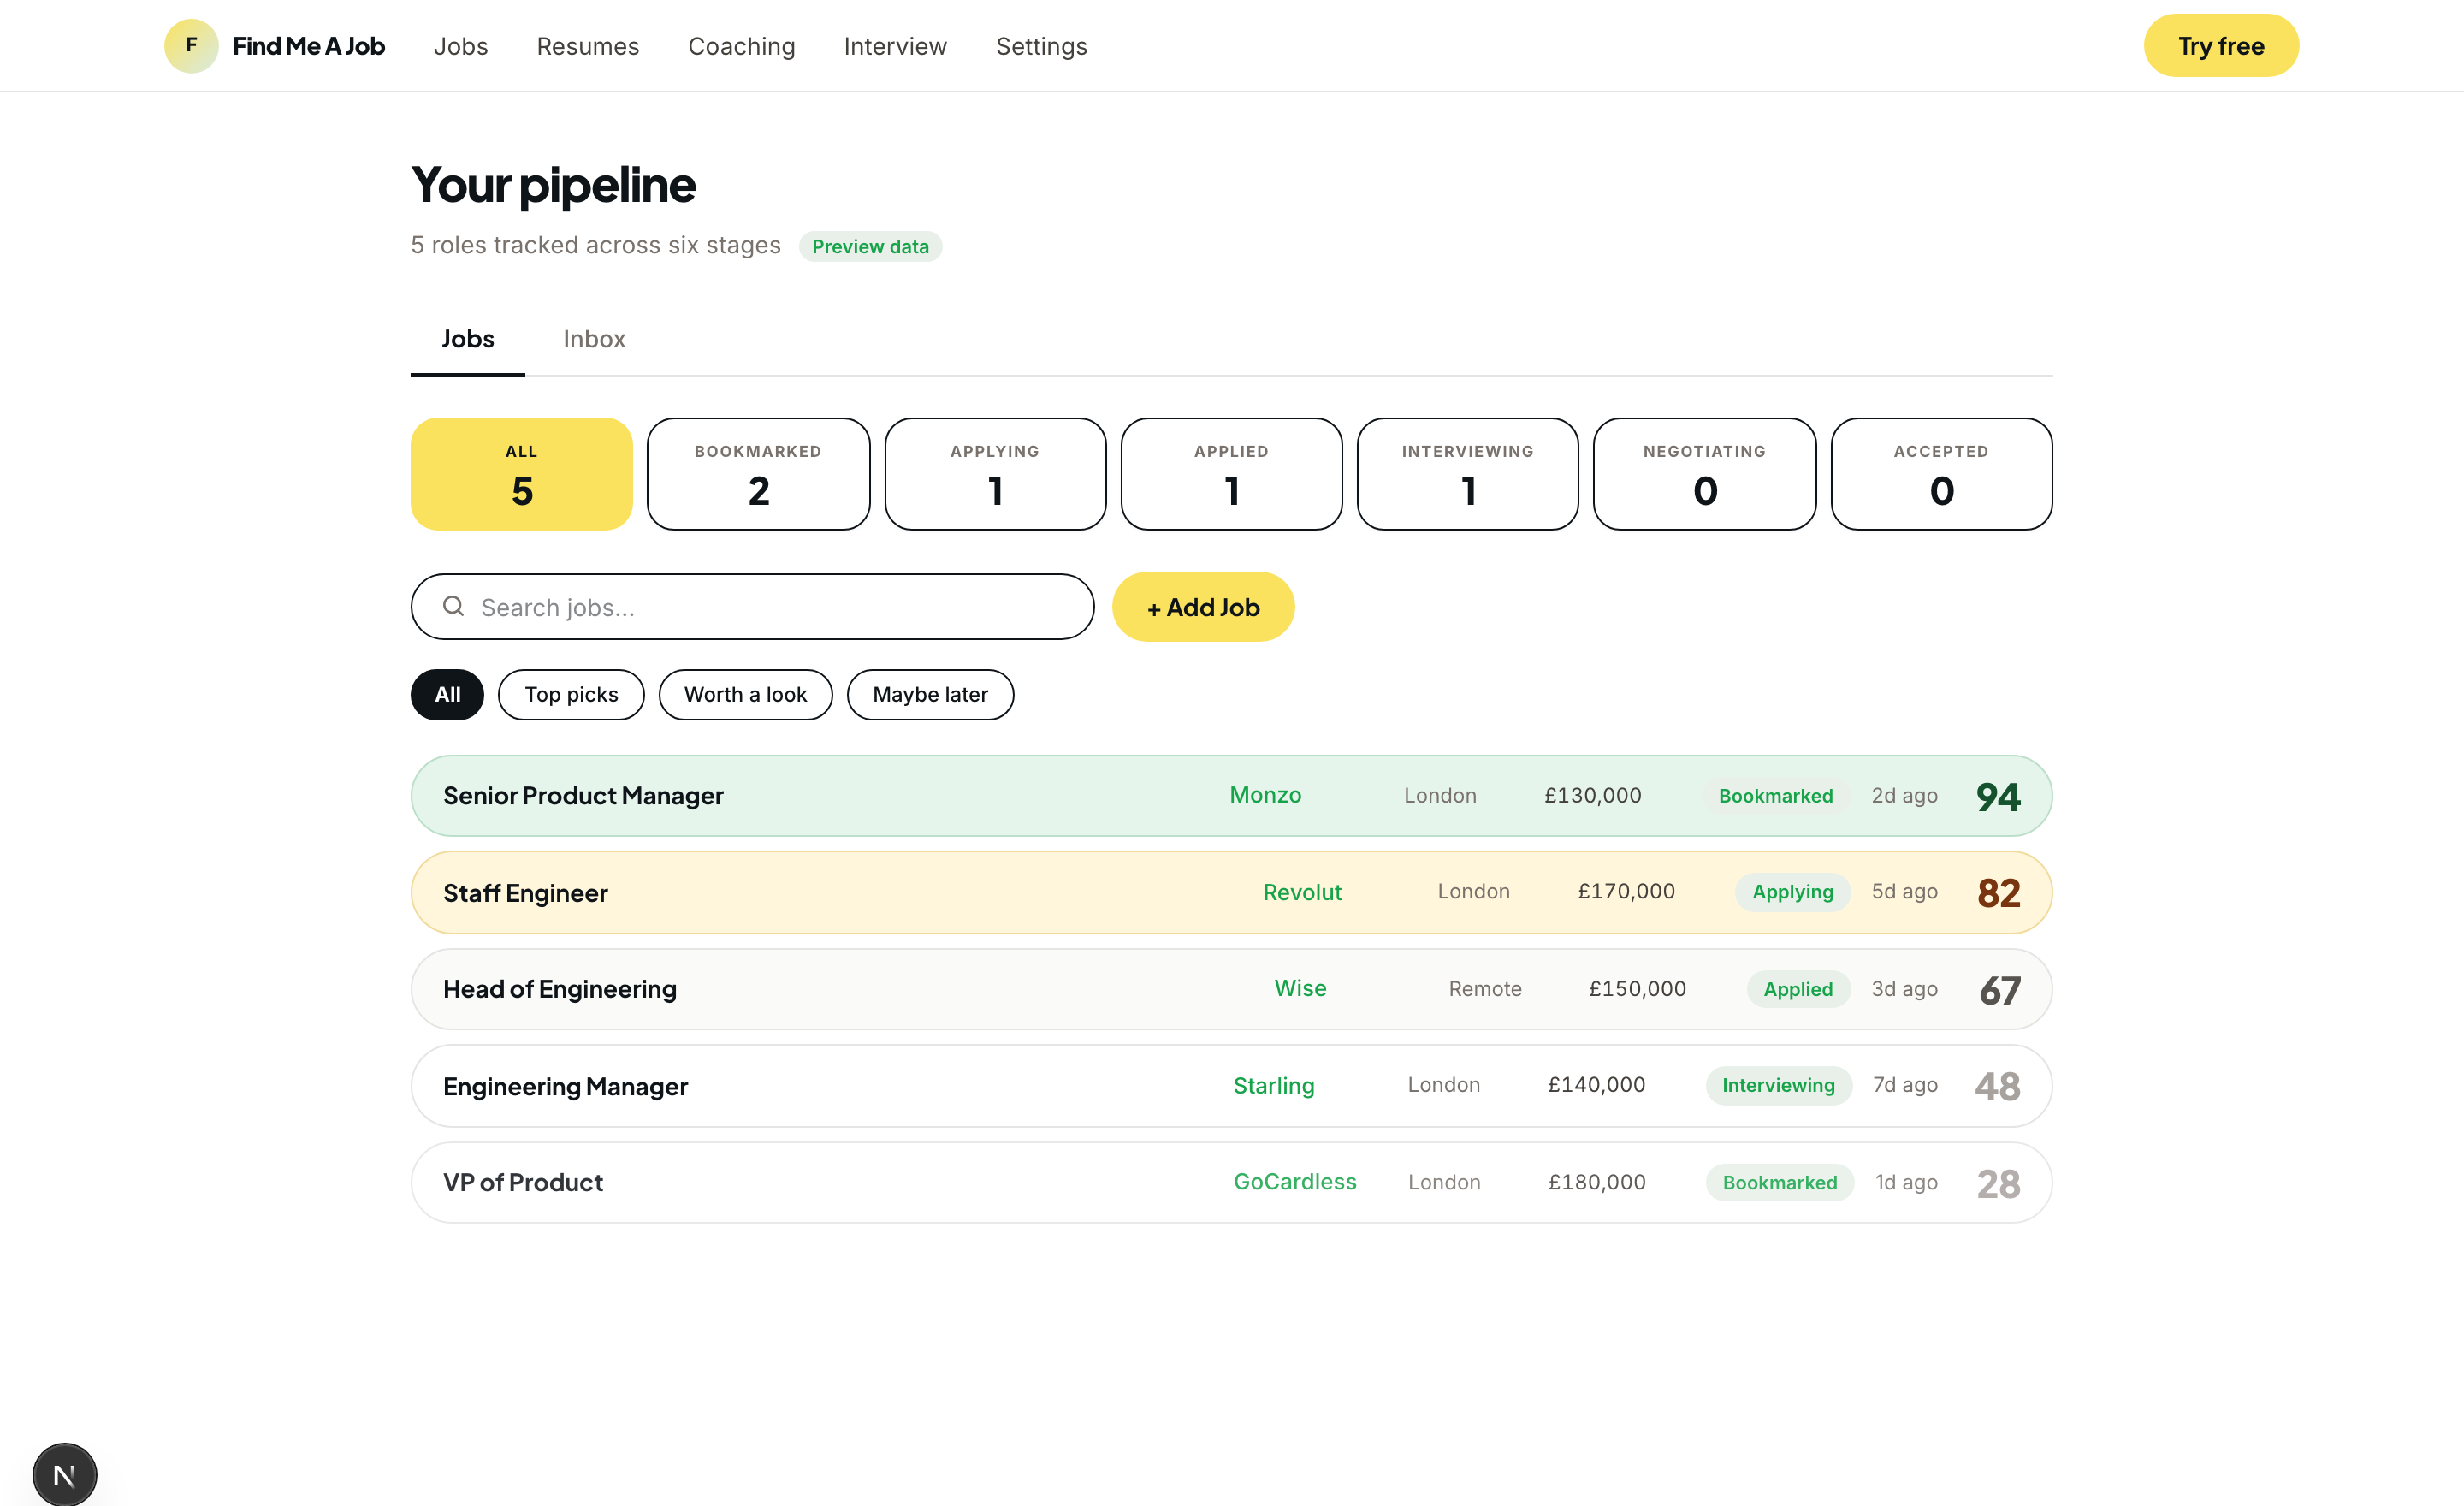The image size is (2464, 1506).
Task: Click the £180,000 salary value
Action: (1597, 1183)
